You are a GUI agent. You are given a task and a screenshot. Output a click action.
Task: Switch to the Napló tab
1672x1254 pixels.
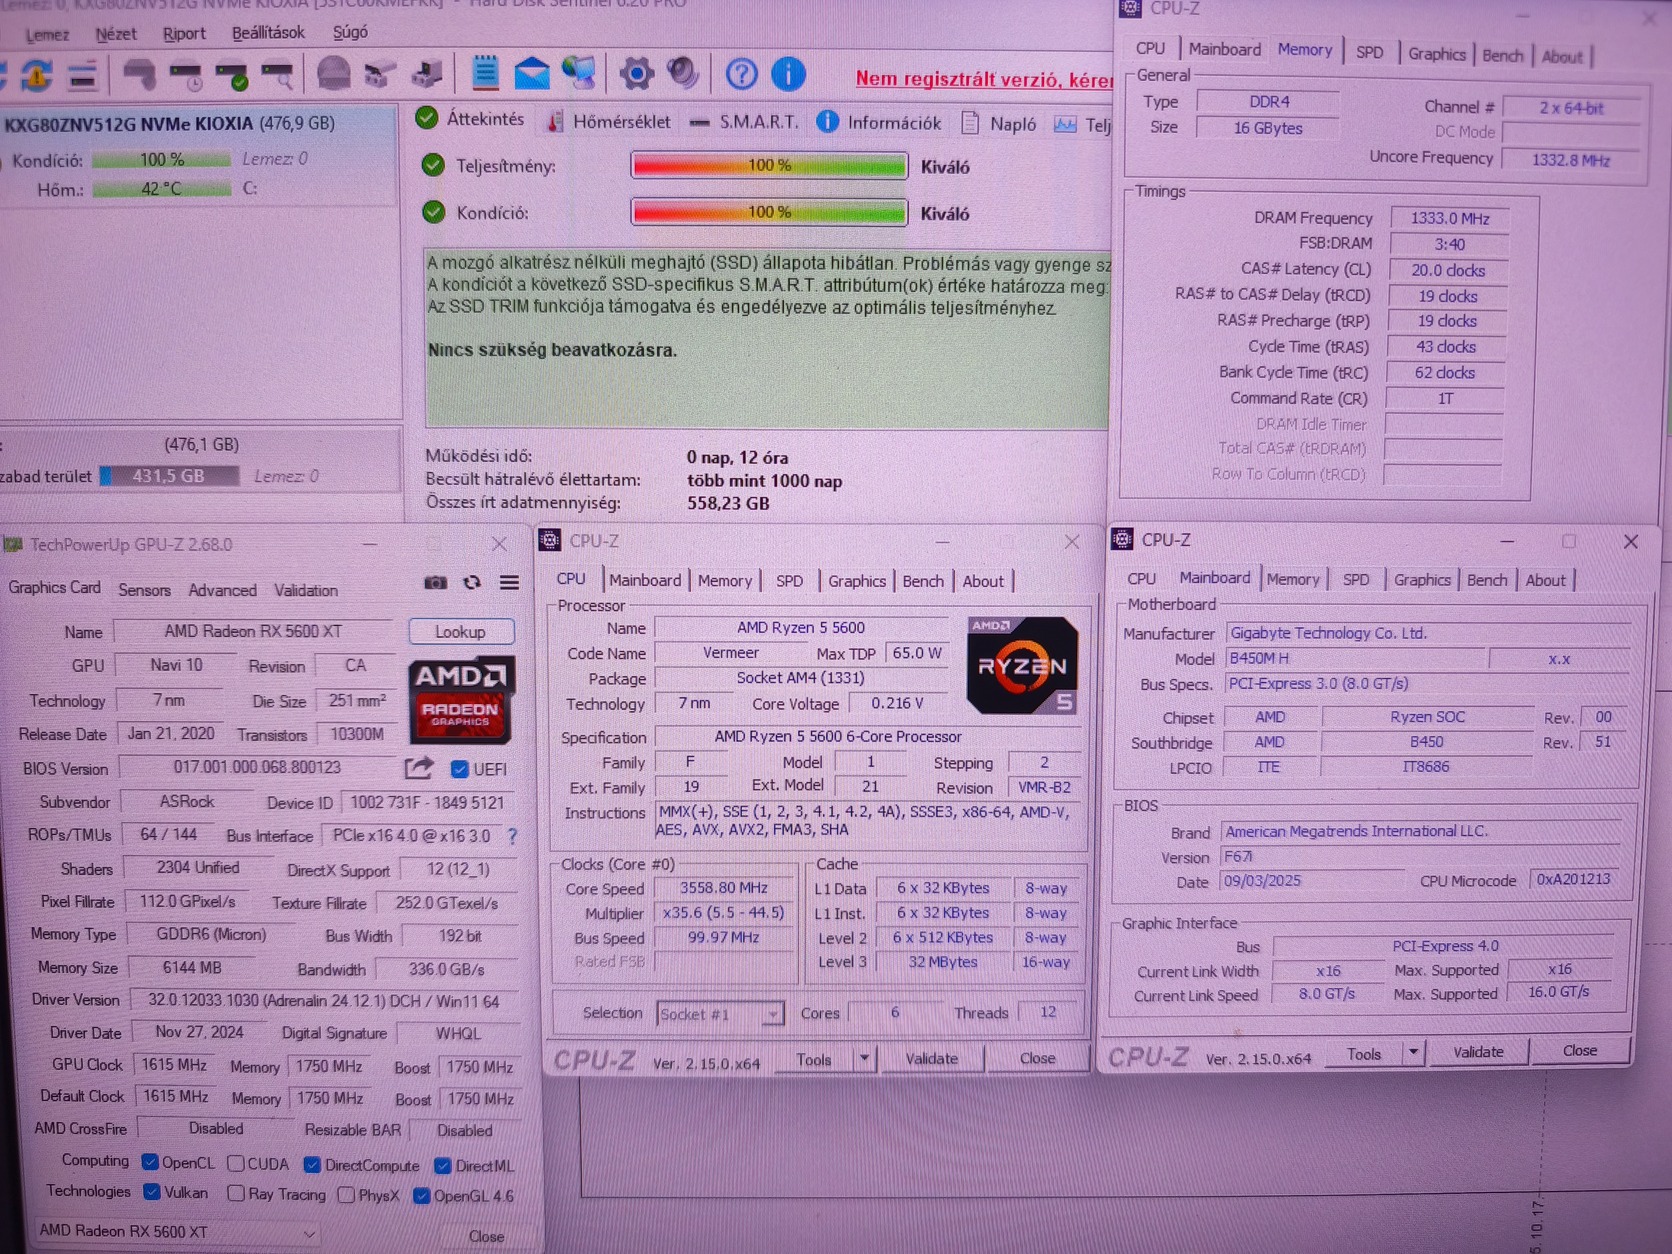pyautogui.click(x=999, y=123)
